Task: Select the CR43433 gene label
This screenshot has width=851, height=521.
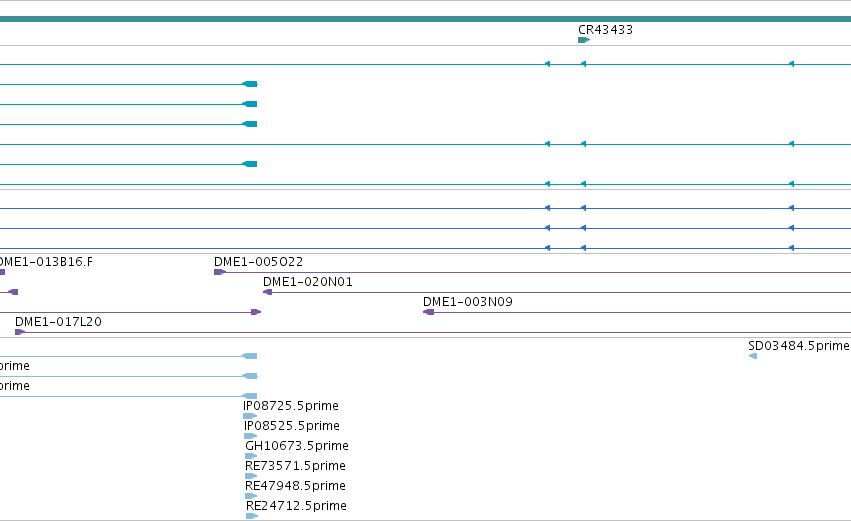Action: click(x=605, y=30)
